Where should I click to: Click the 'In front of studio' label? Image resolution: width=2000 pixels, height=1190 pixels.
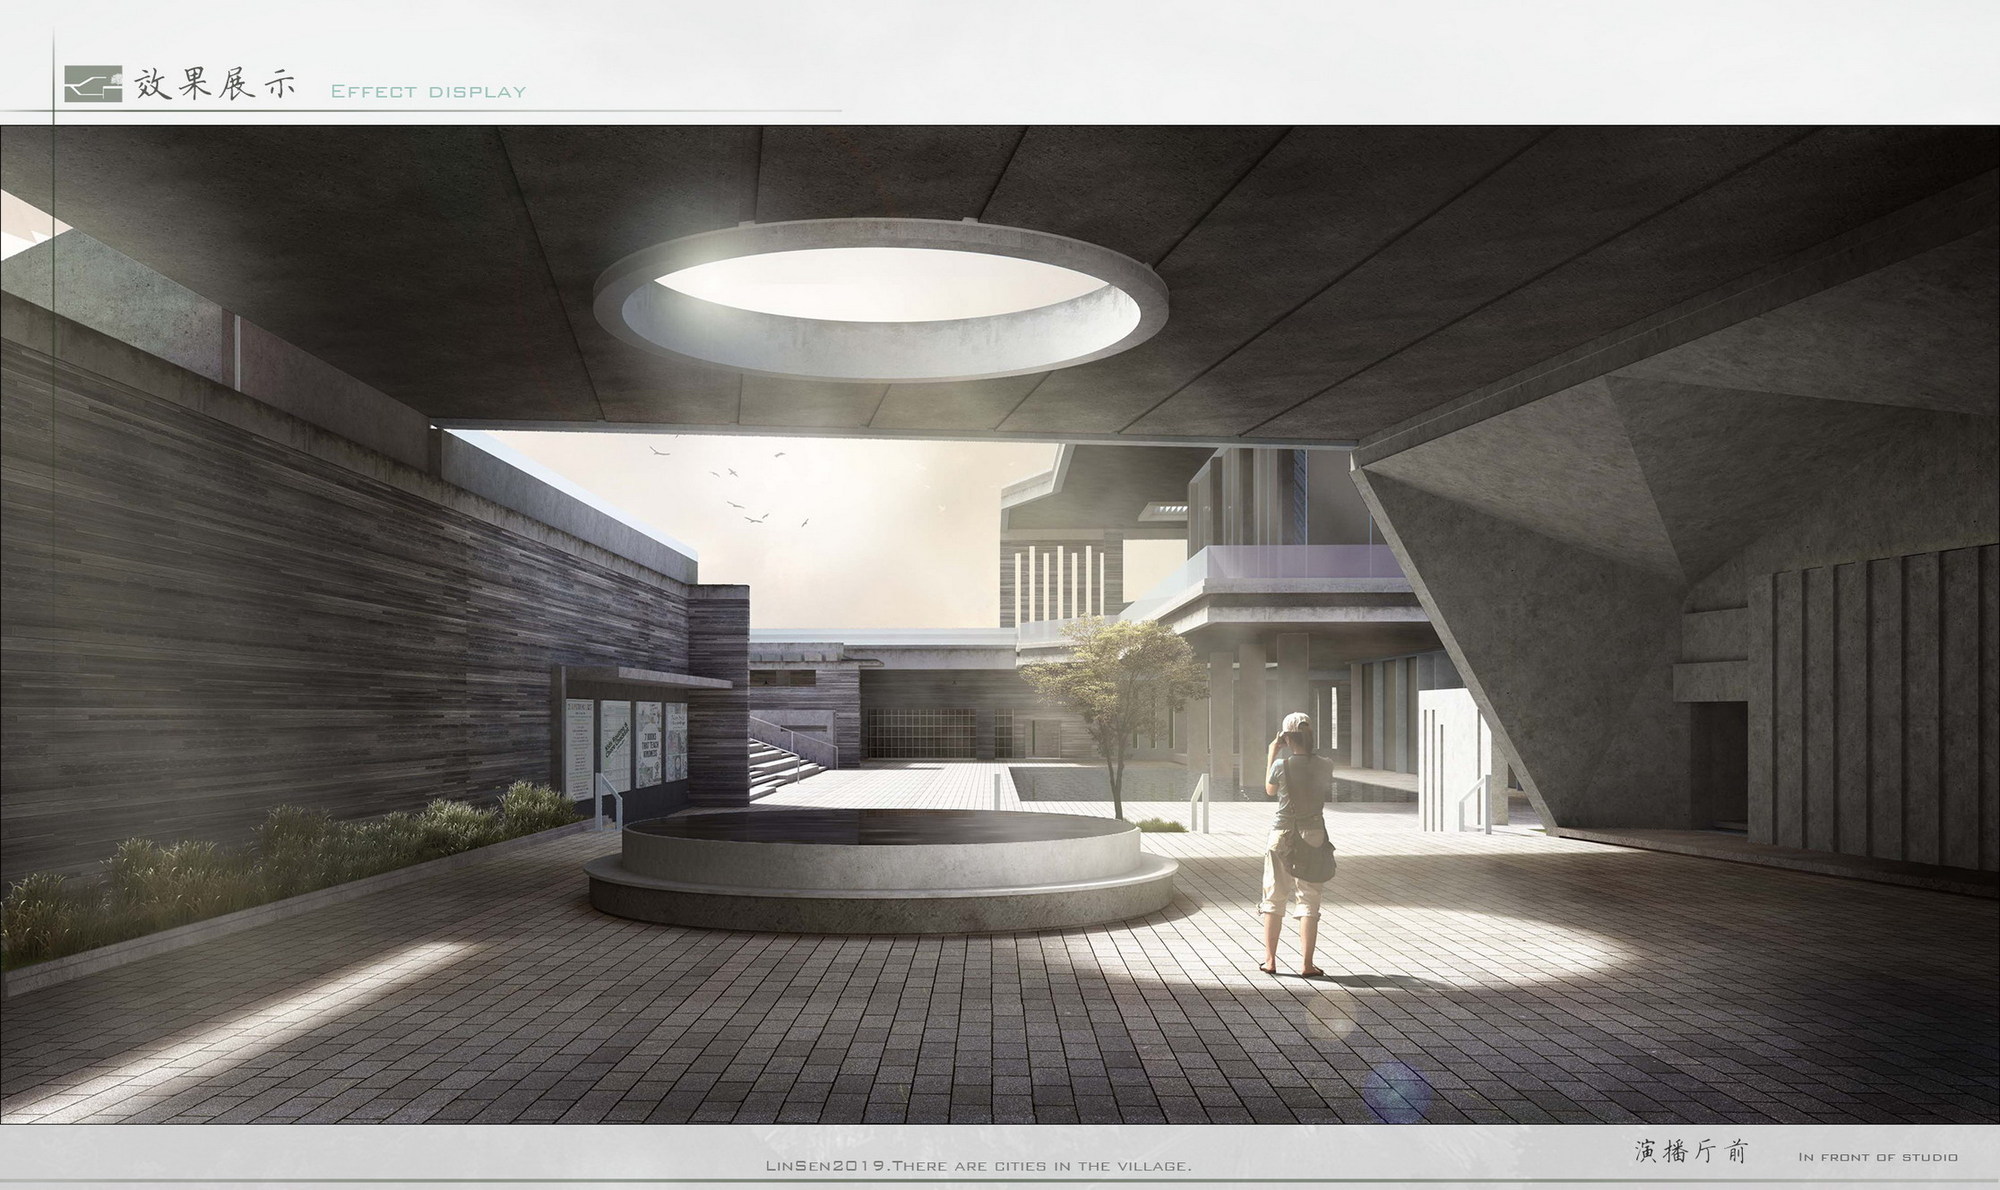(x=1877, y=1157)
